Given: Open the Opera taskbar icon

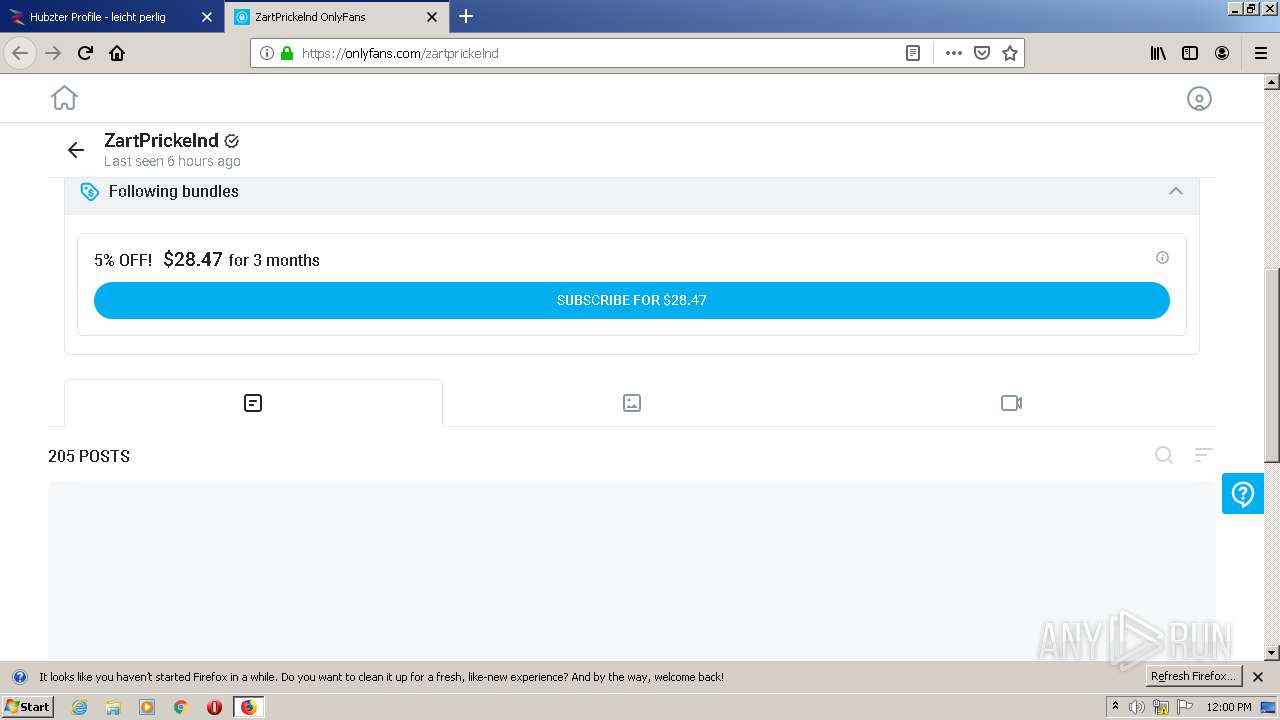Looking at the screenshot, I should click(x=214, y=707).
